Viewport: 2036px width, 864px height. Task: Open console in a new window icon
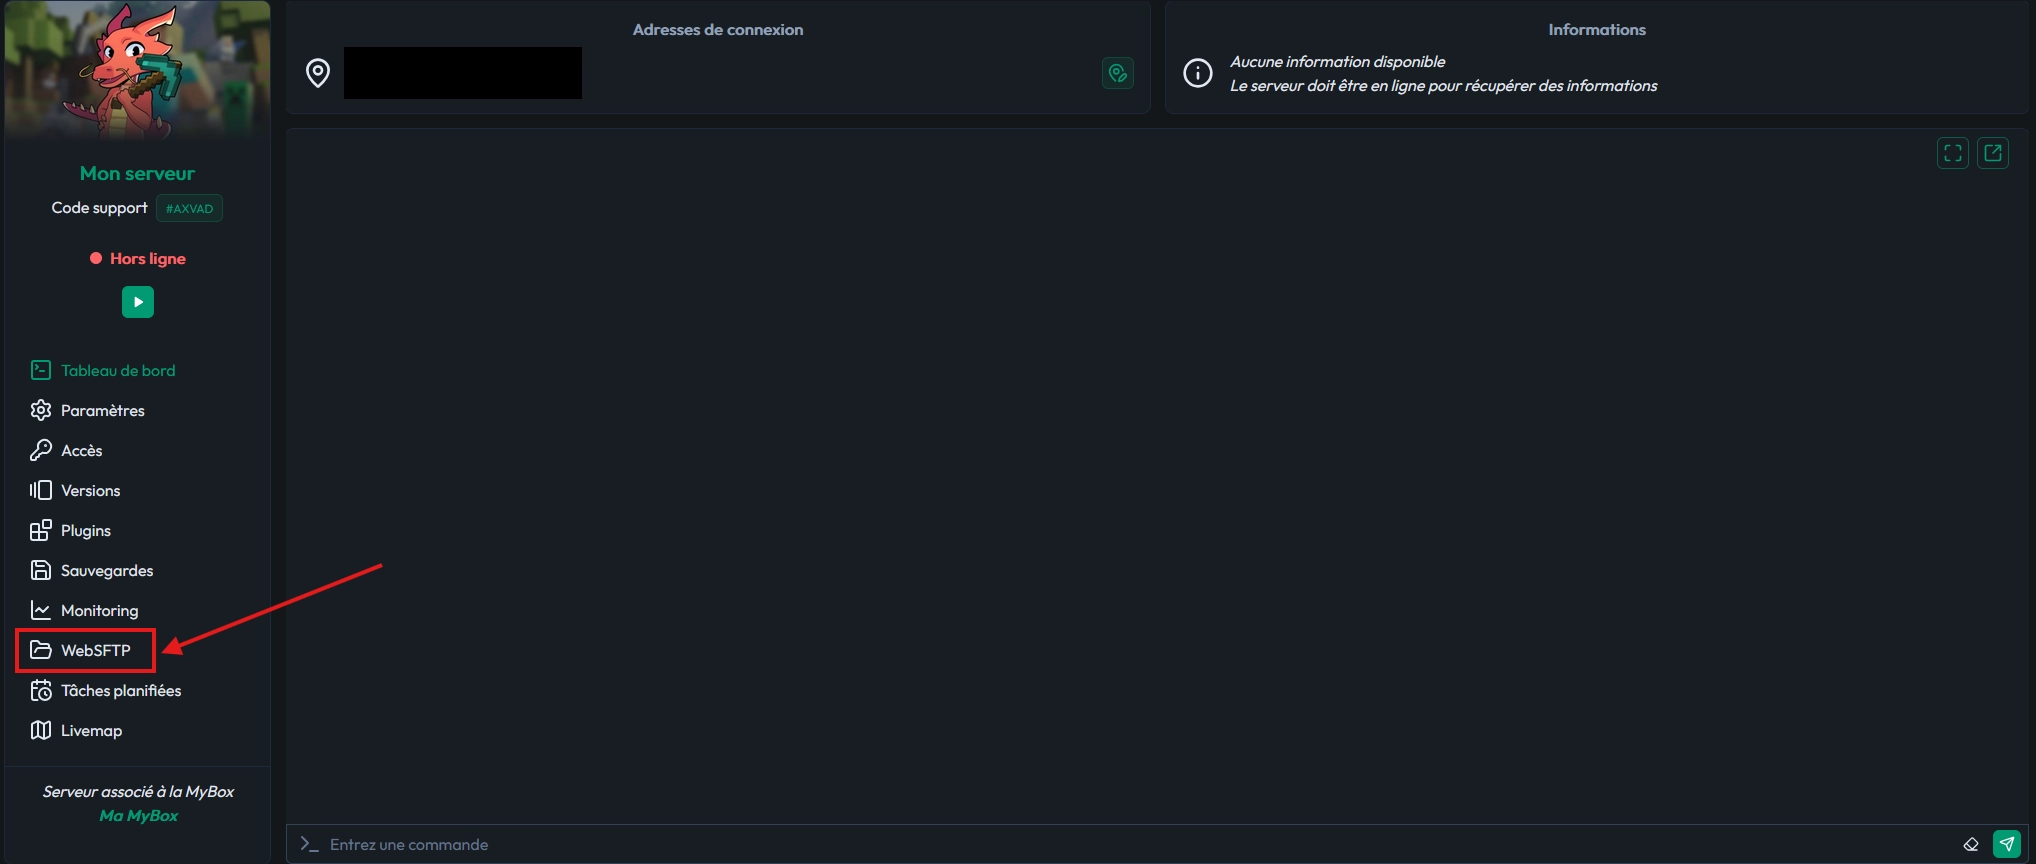tap(1992, 153)
